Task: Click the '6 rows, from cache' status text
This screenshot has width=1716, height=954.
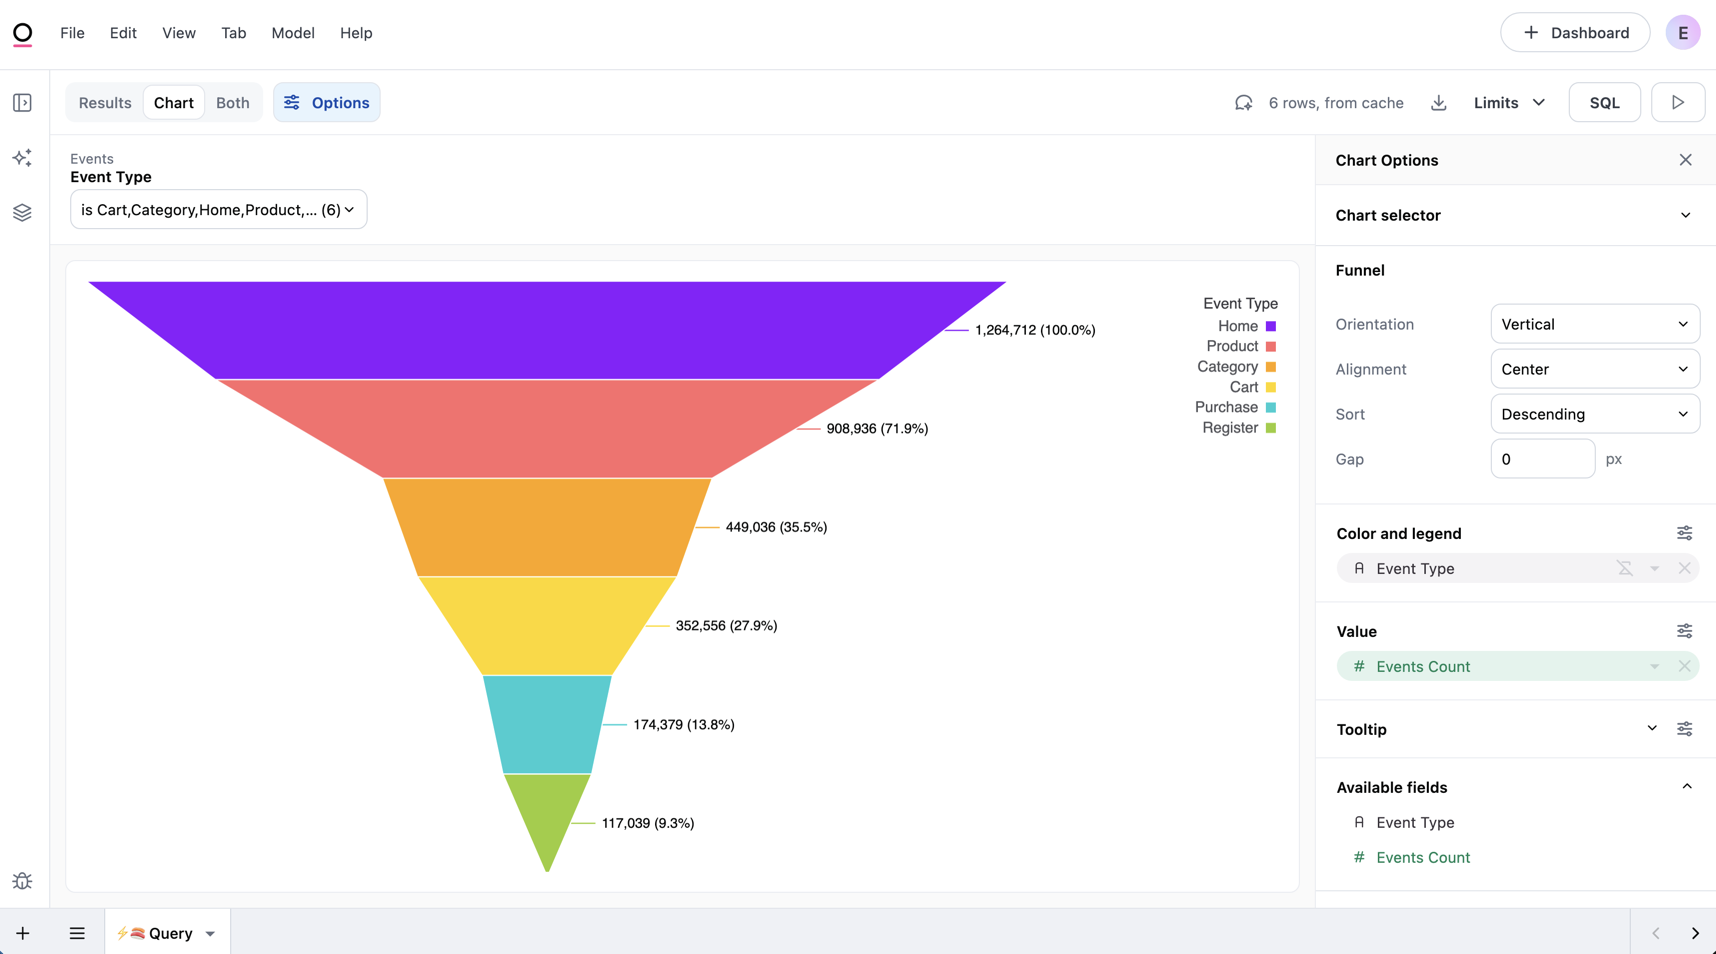Action: tap(1336, 103)
